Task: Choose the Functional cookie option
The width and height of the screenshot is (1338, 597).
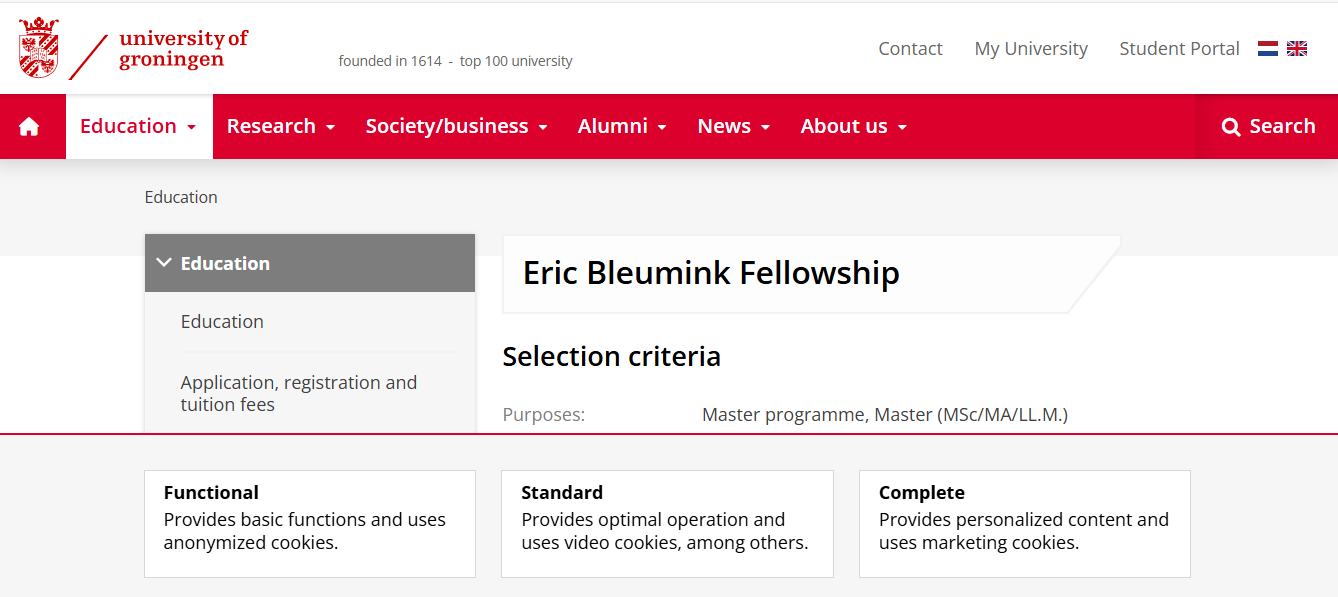Action: (x=310, y=523)
